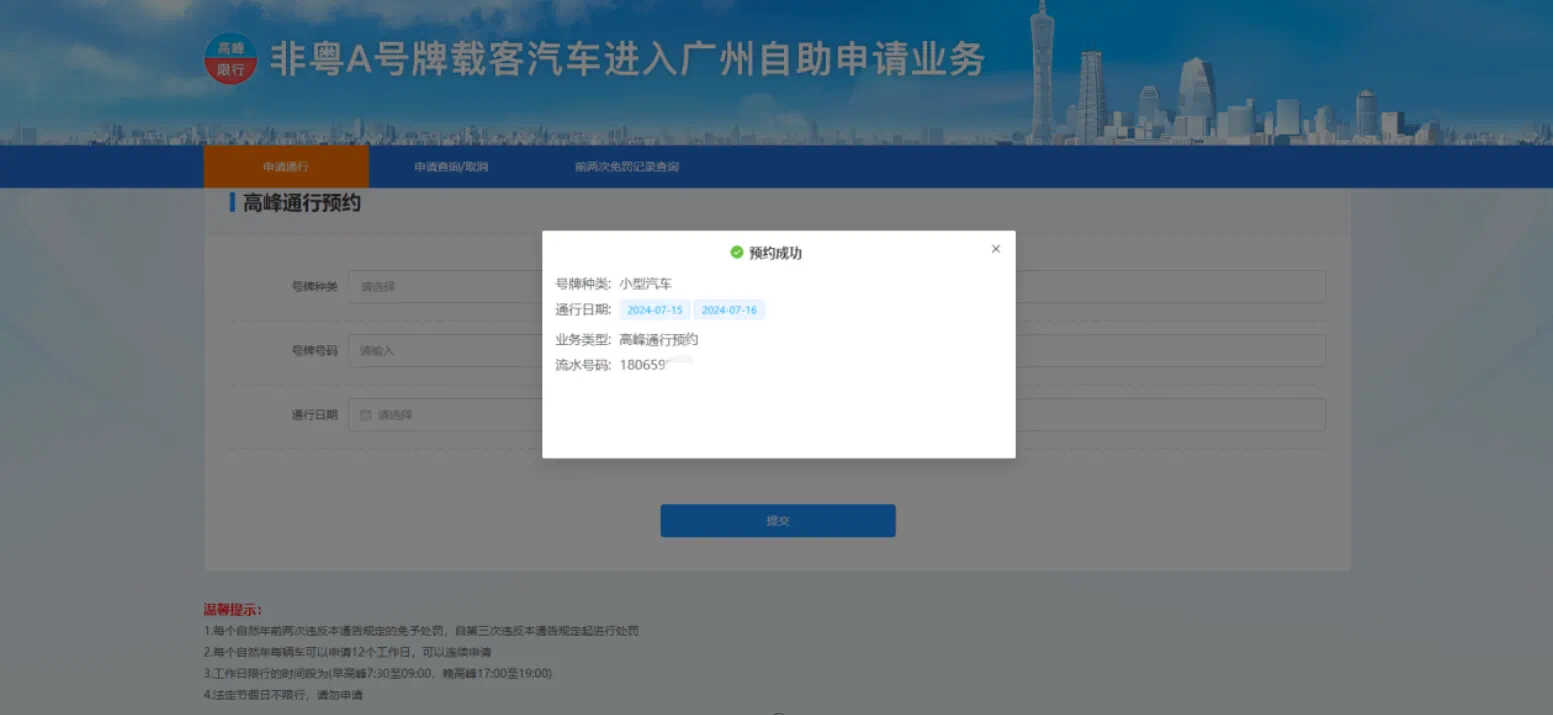The height and width of the screenshot is (715, 1553).
Task: Switch to the 申请通行 tab
Action: (x=286, y=167)
